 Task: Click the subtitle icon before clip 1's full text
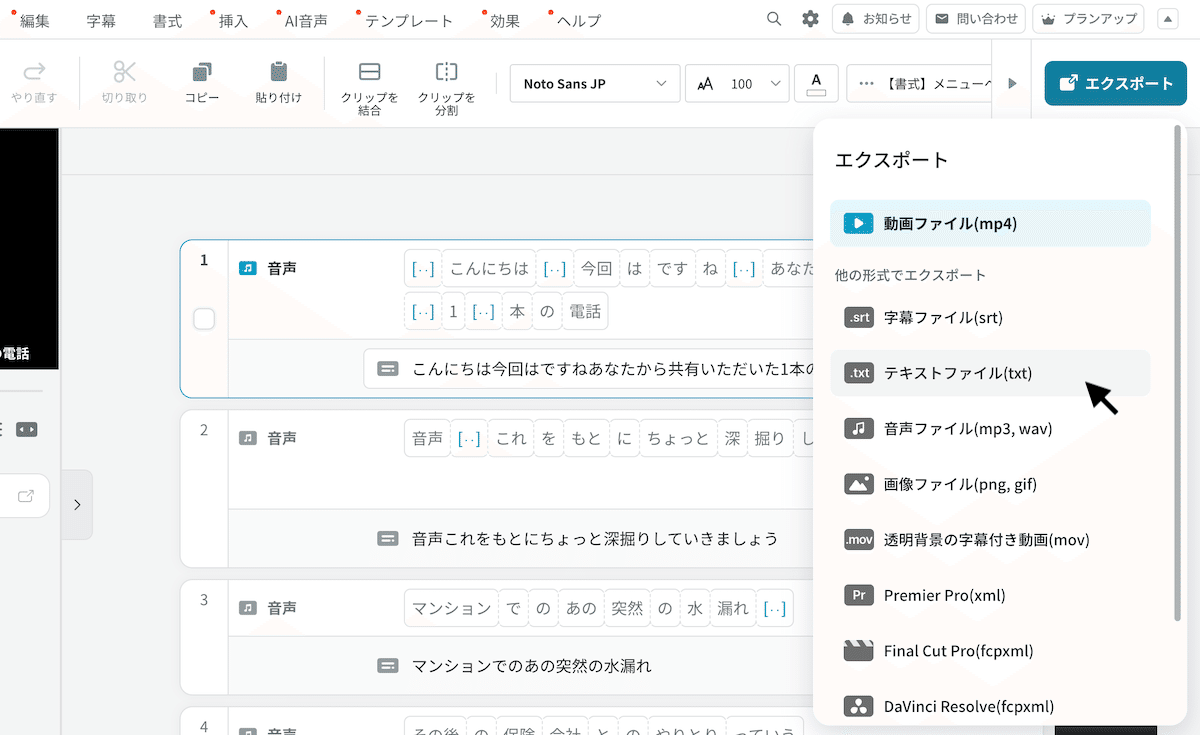coord(387,368)
